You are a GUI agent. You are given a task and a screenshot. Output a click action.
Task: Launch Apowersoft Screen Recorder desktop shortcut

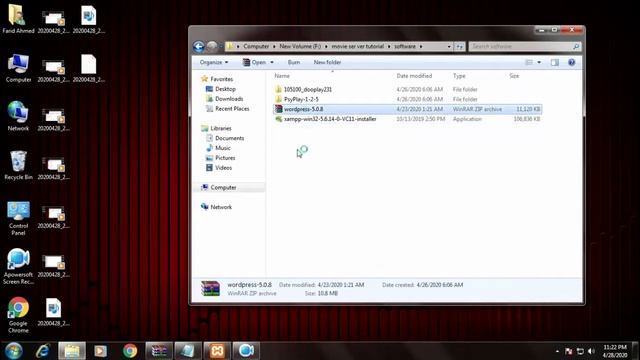[18, 267]
